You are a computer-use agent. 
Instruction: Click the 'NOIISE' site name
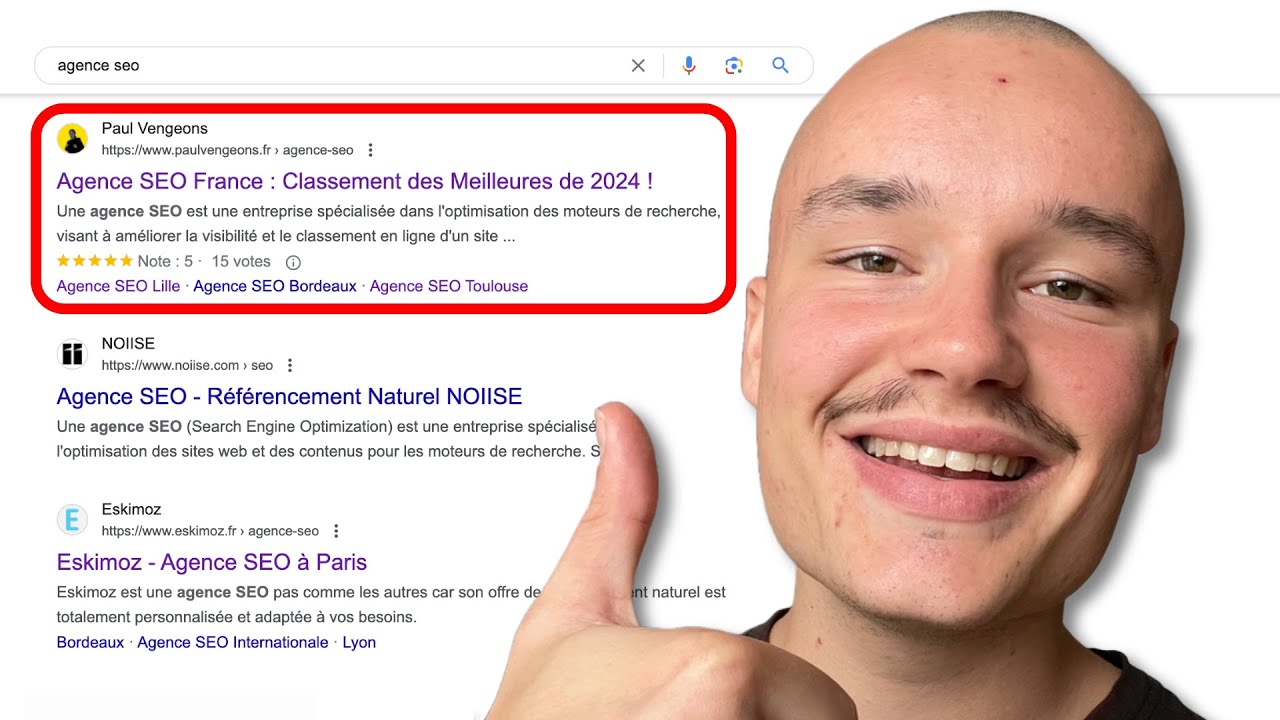128,343
